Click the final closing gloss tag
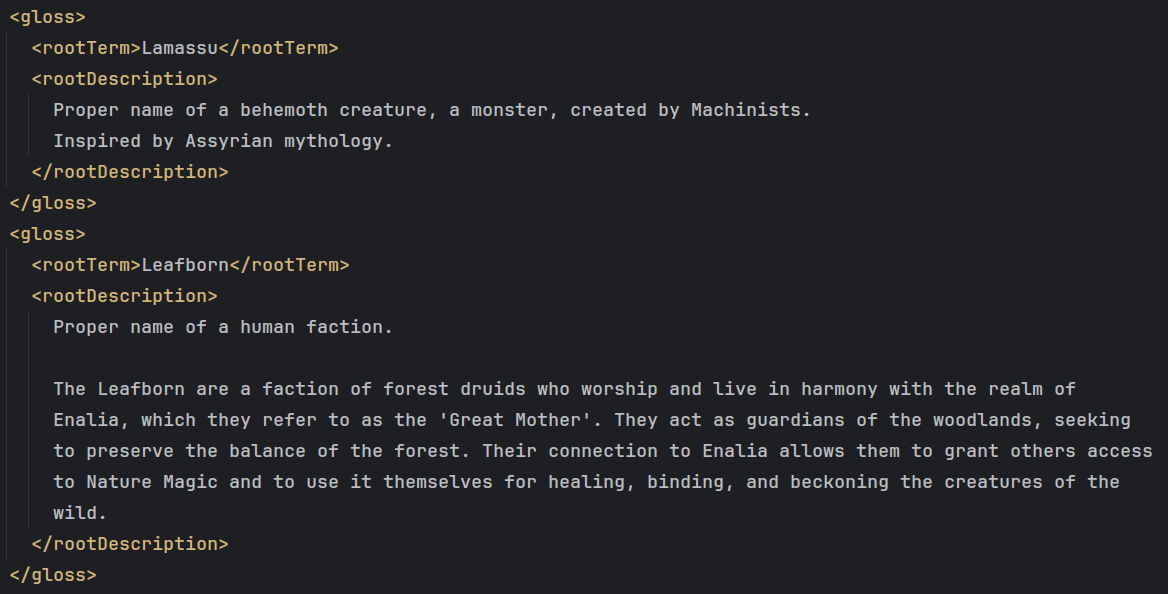 (53, 575)
